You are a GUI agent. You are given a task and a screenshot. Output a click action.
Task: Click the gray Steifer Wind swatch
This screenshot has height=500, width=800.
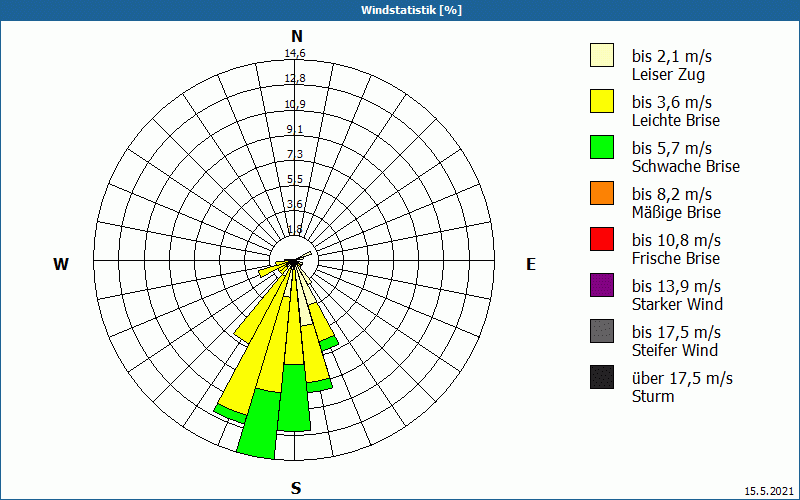(x=602, y=331)
